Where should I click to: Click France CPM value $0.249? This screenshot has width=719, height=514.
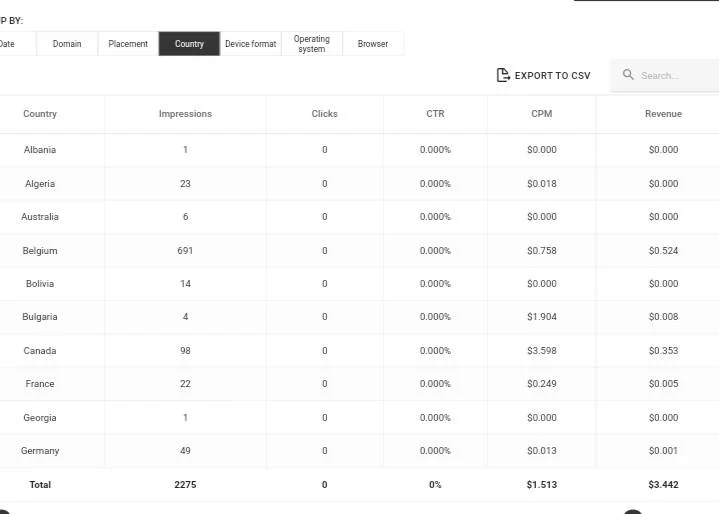[x=542, y=383]
